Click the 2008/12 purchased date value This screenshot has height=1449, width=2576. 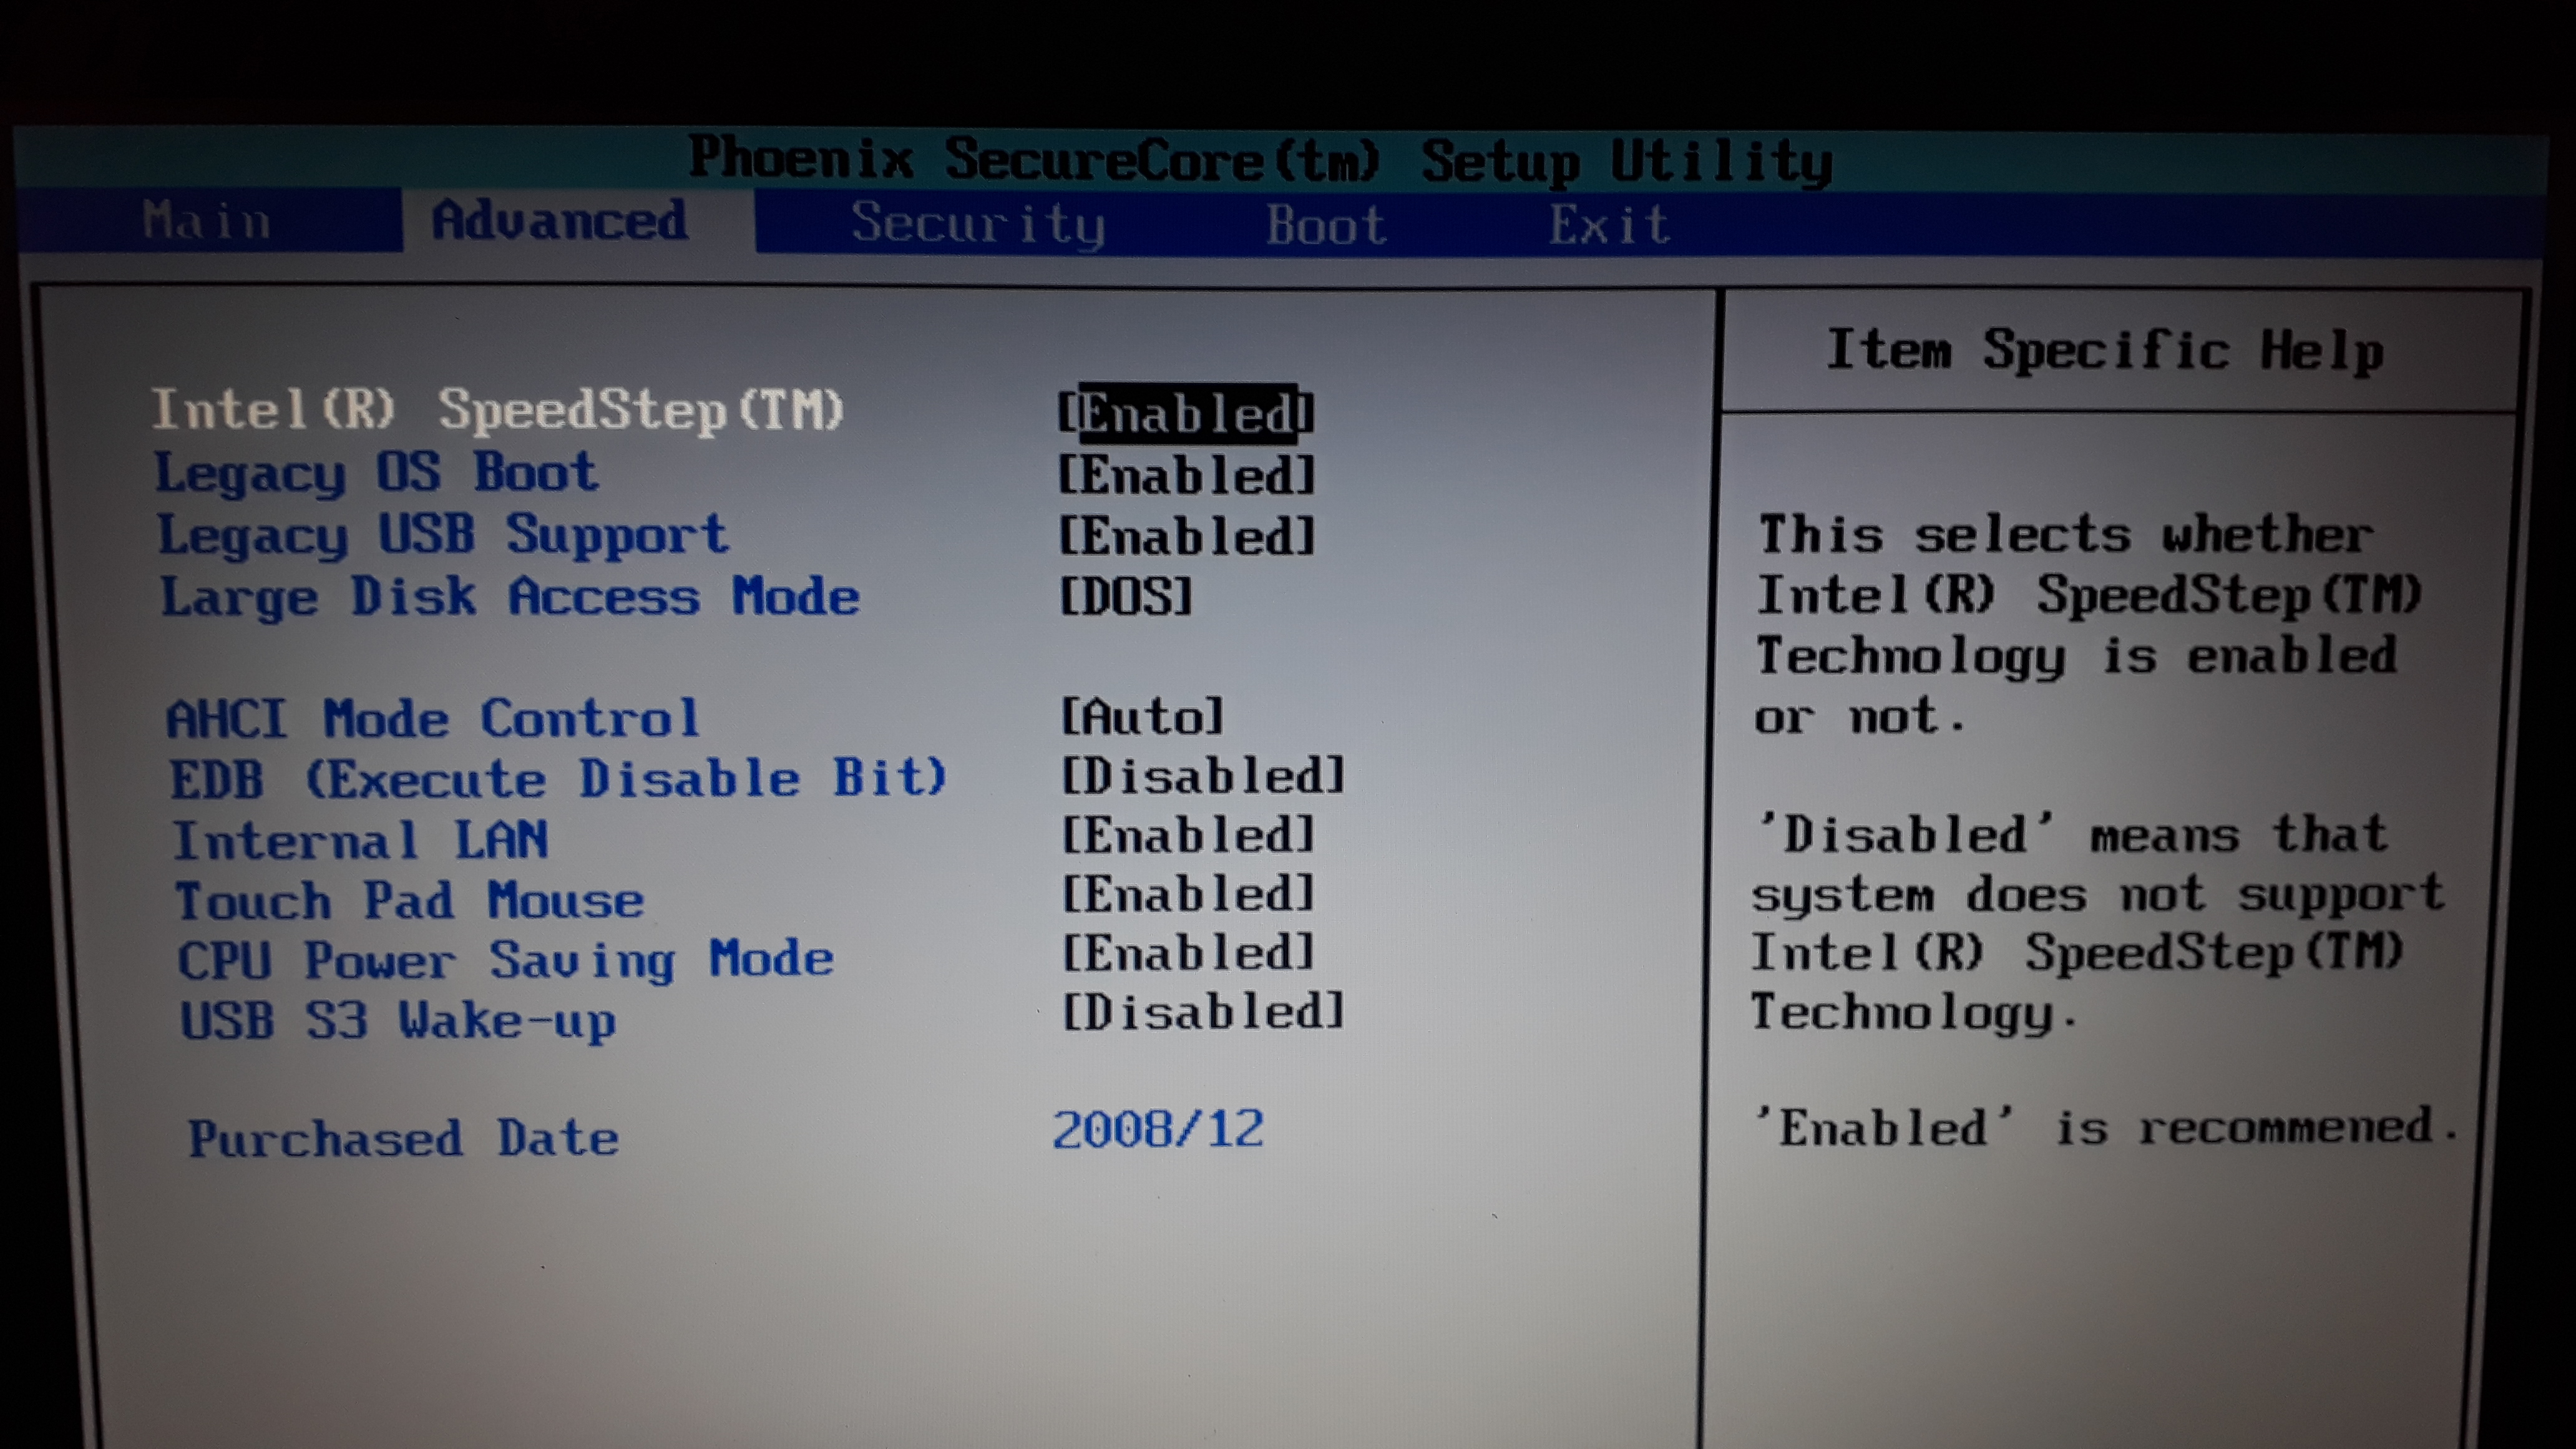click(x=1158, y=1130)
